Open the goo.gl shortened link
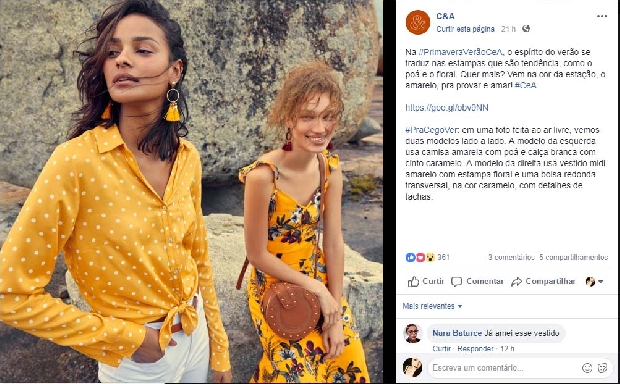 pyautogui.click(x=447, y=108)
